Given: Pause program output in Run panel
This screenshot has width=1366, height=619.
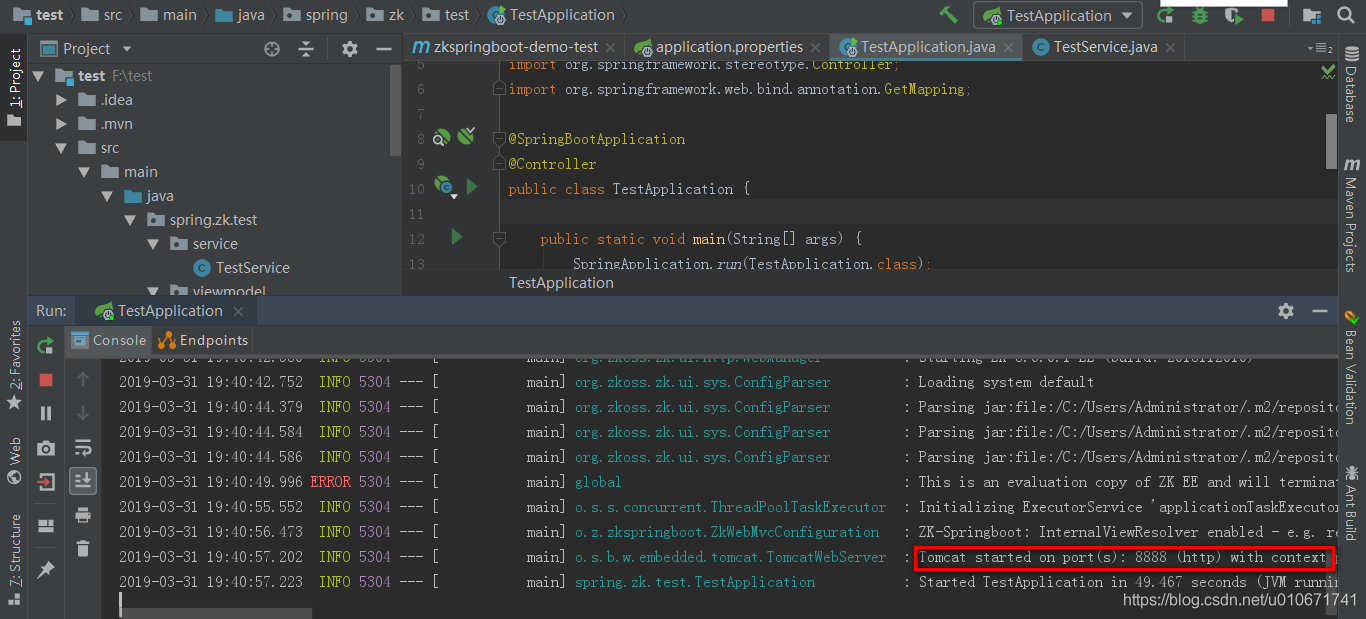Looking at the screenshot, I should click(46, 413).
